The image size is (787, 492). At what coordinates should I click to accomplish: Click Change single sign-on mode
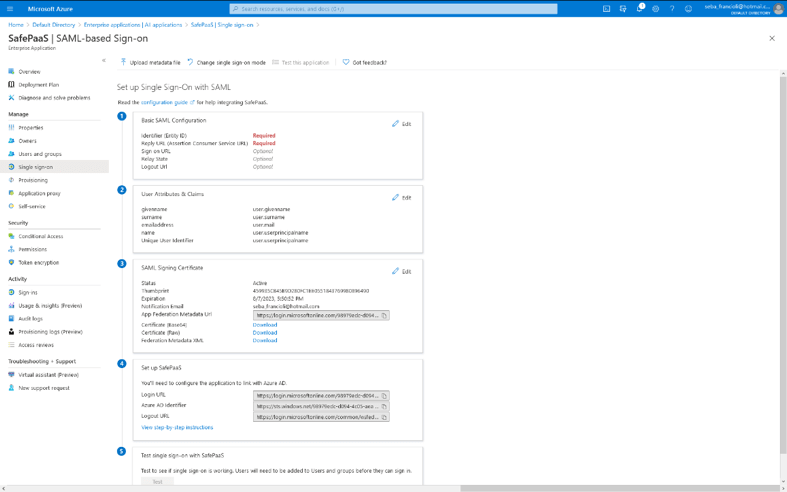point(226,62)
